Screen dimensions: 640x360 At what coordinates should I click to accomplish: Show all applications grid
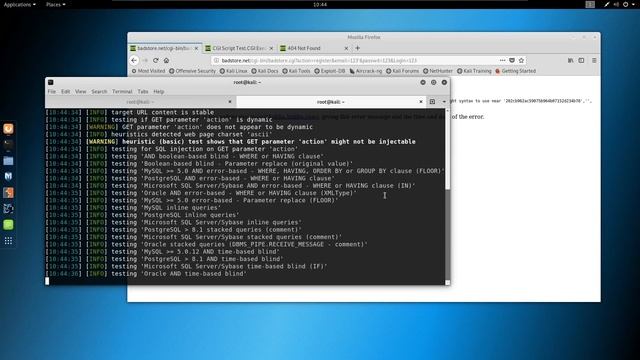[8, 241]
